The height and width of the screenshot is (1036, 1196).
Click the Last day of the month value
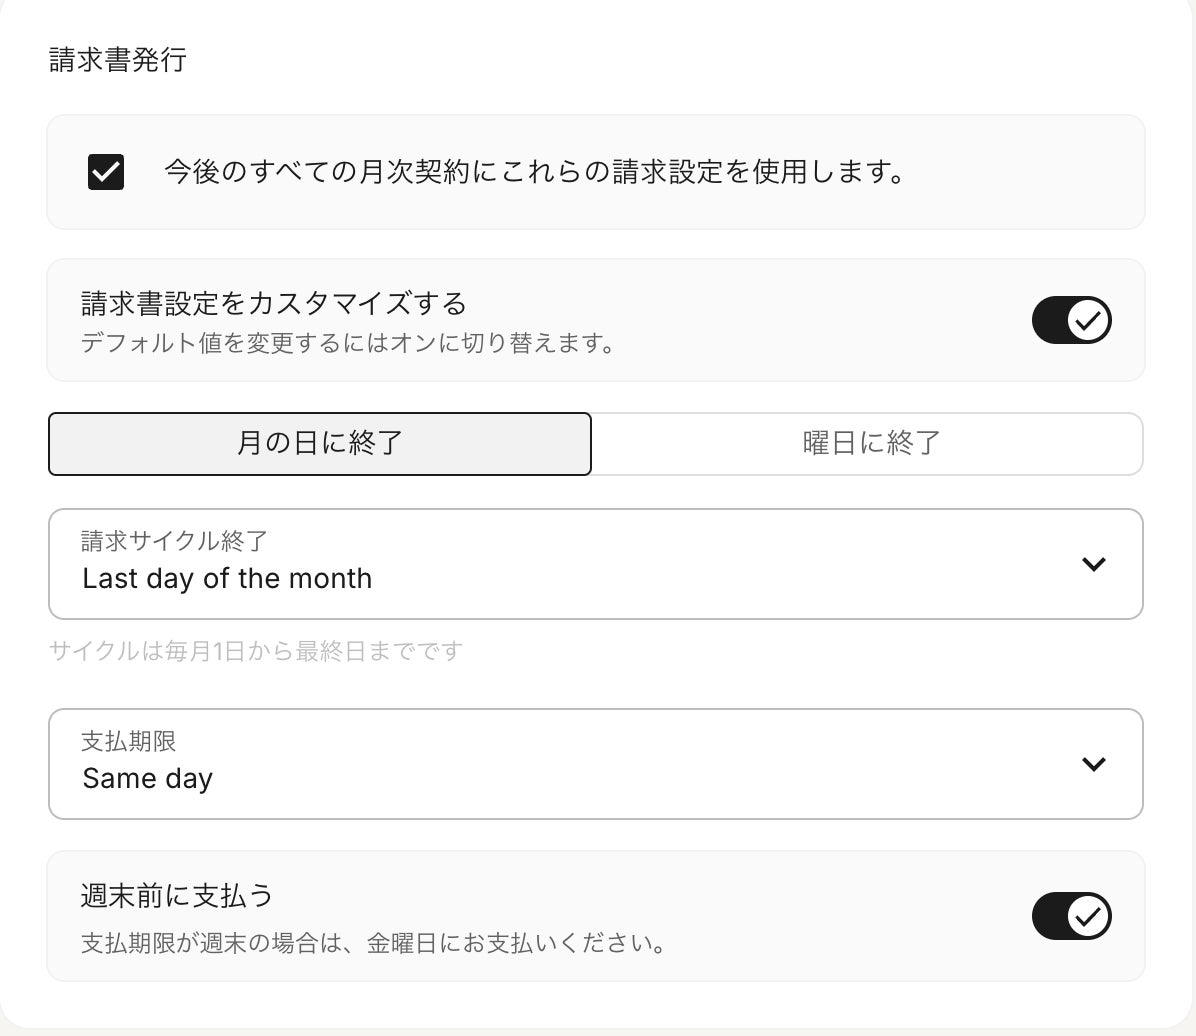(x=227, y=579)
